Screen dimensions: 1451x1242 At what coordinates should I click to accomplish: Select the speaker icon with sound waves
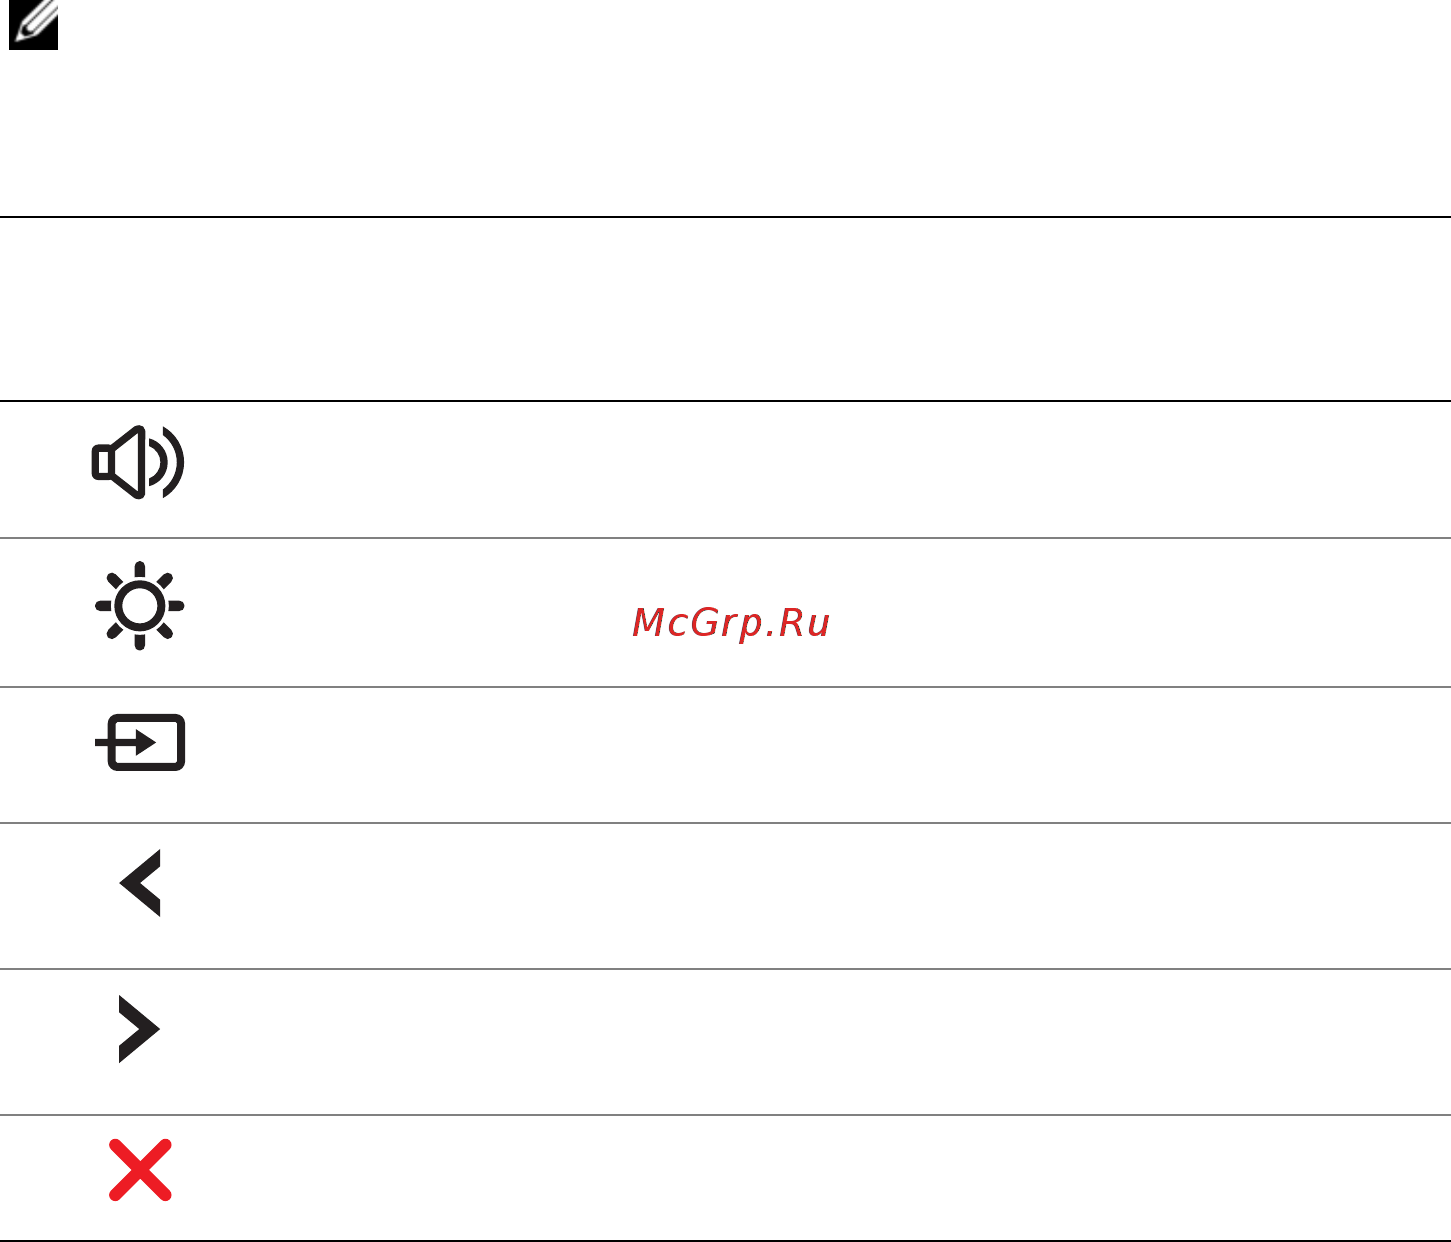tap(138, 462)
